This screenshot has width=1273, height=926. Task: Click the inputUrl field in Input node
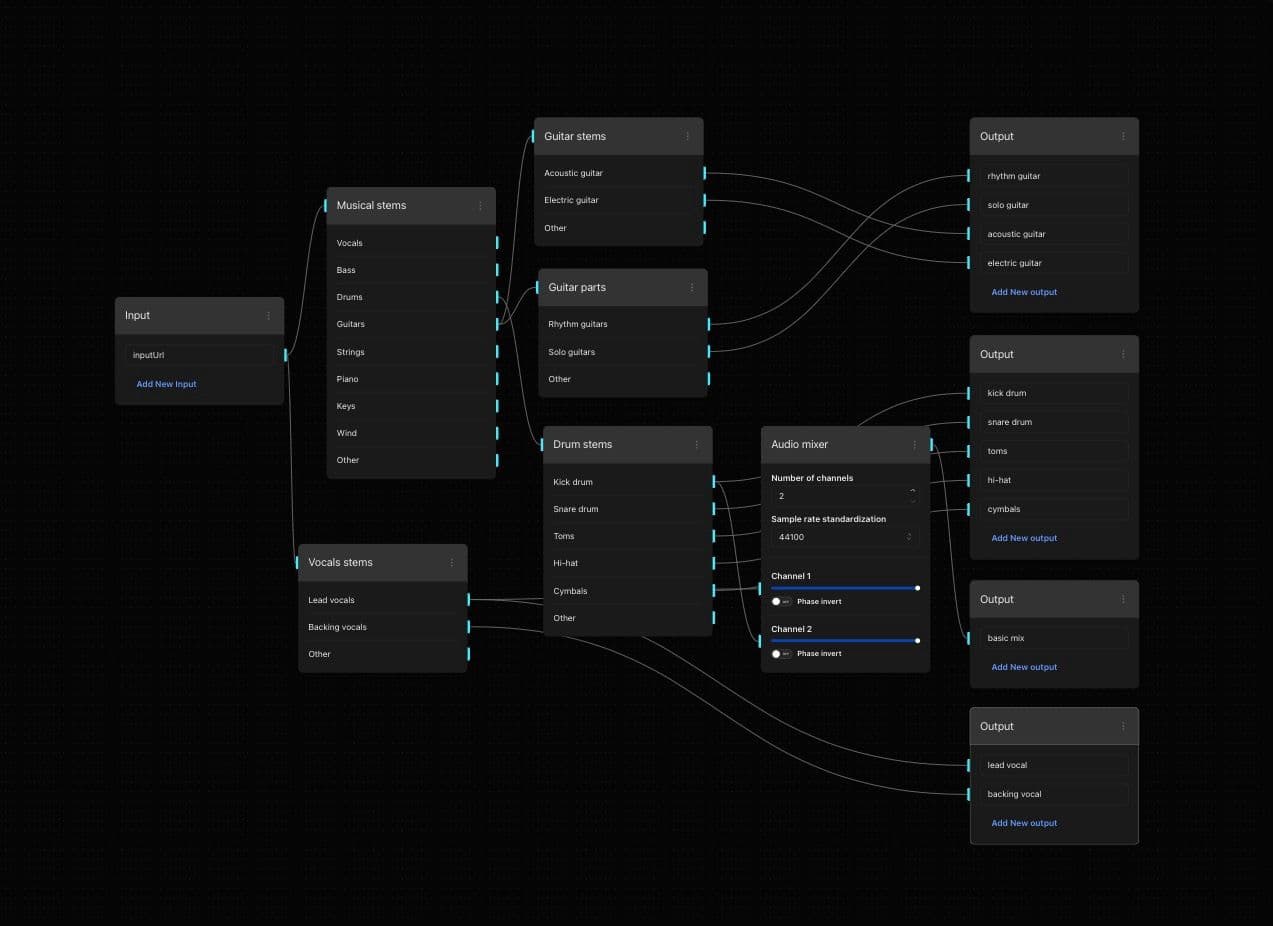coord(200,355)
